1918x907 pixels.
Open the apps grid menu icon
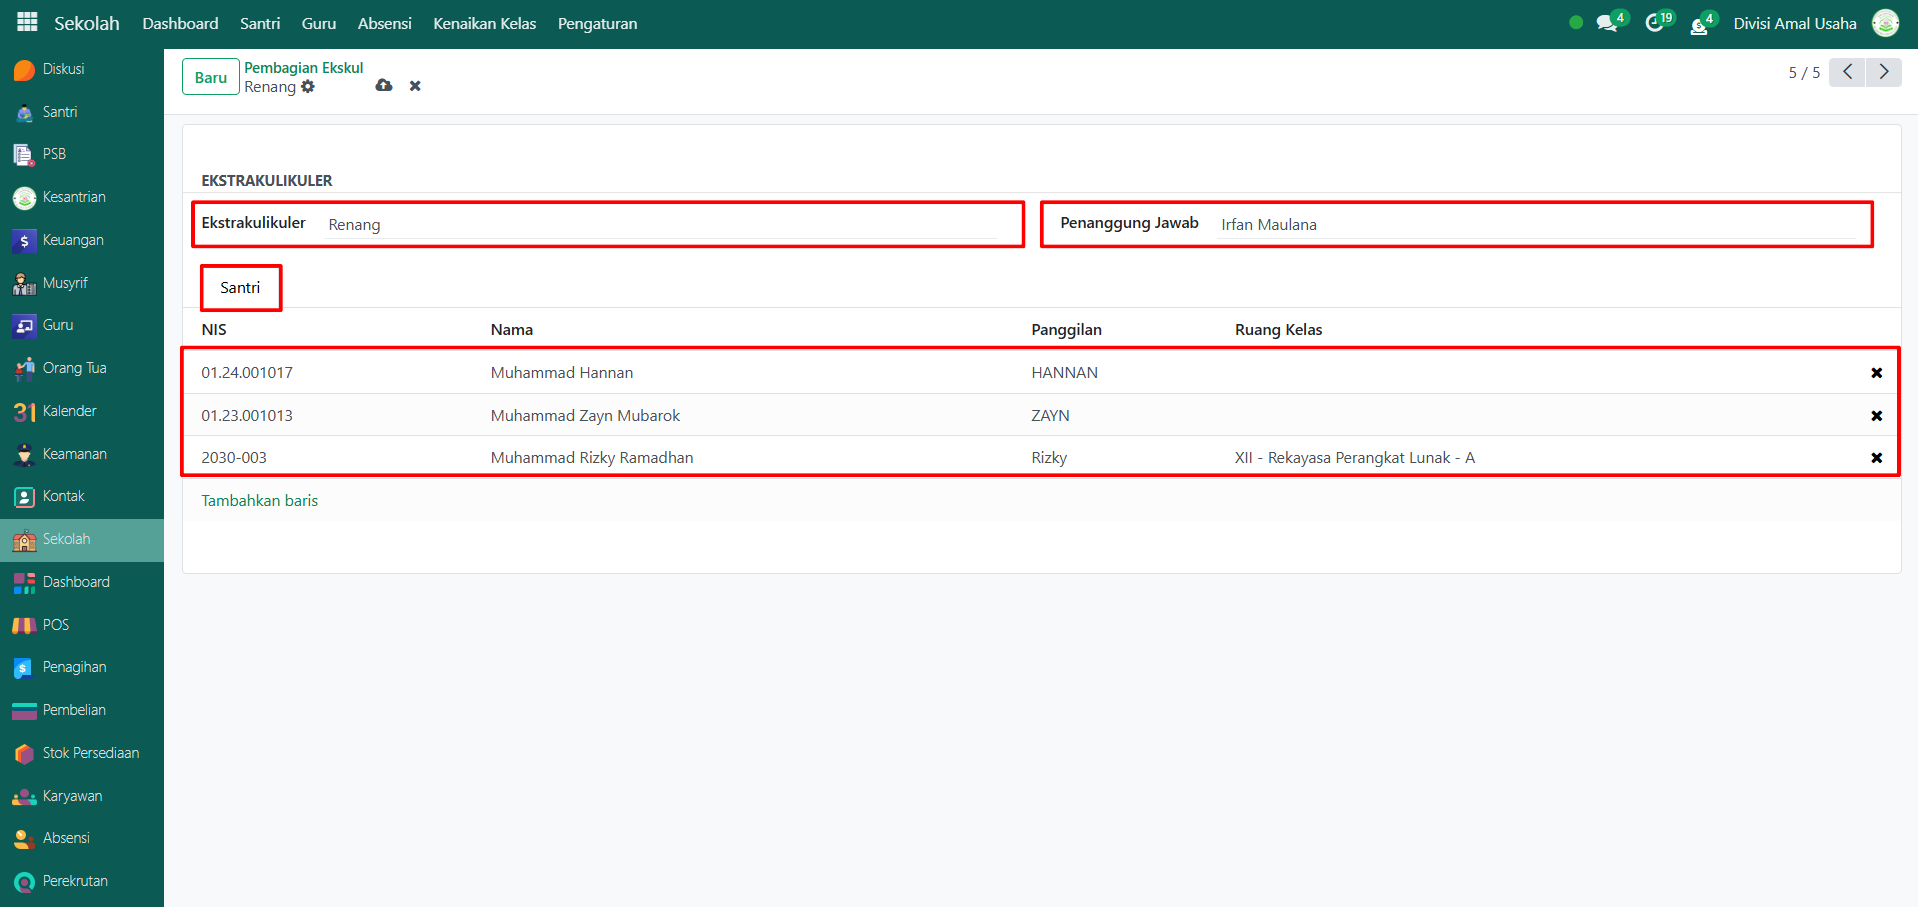point(27,22)
